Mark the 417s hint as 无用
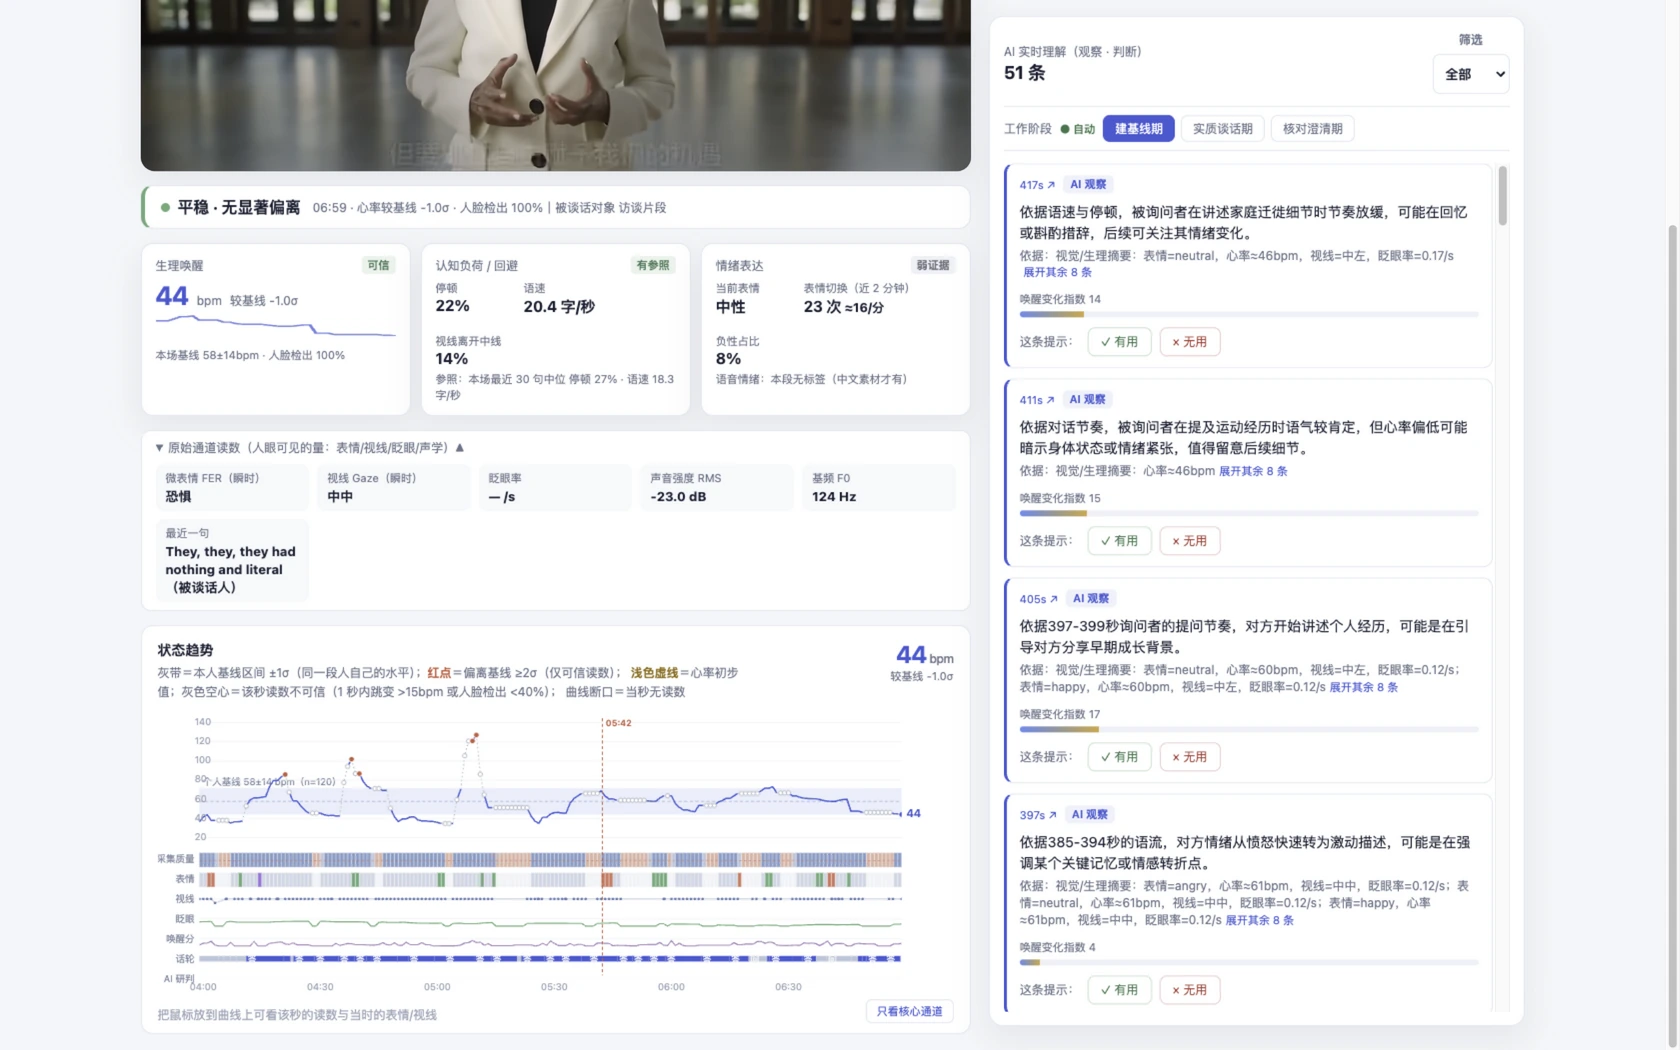Viewport: 1680px width, 1050px height. click(1189, 342)
